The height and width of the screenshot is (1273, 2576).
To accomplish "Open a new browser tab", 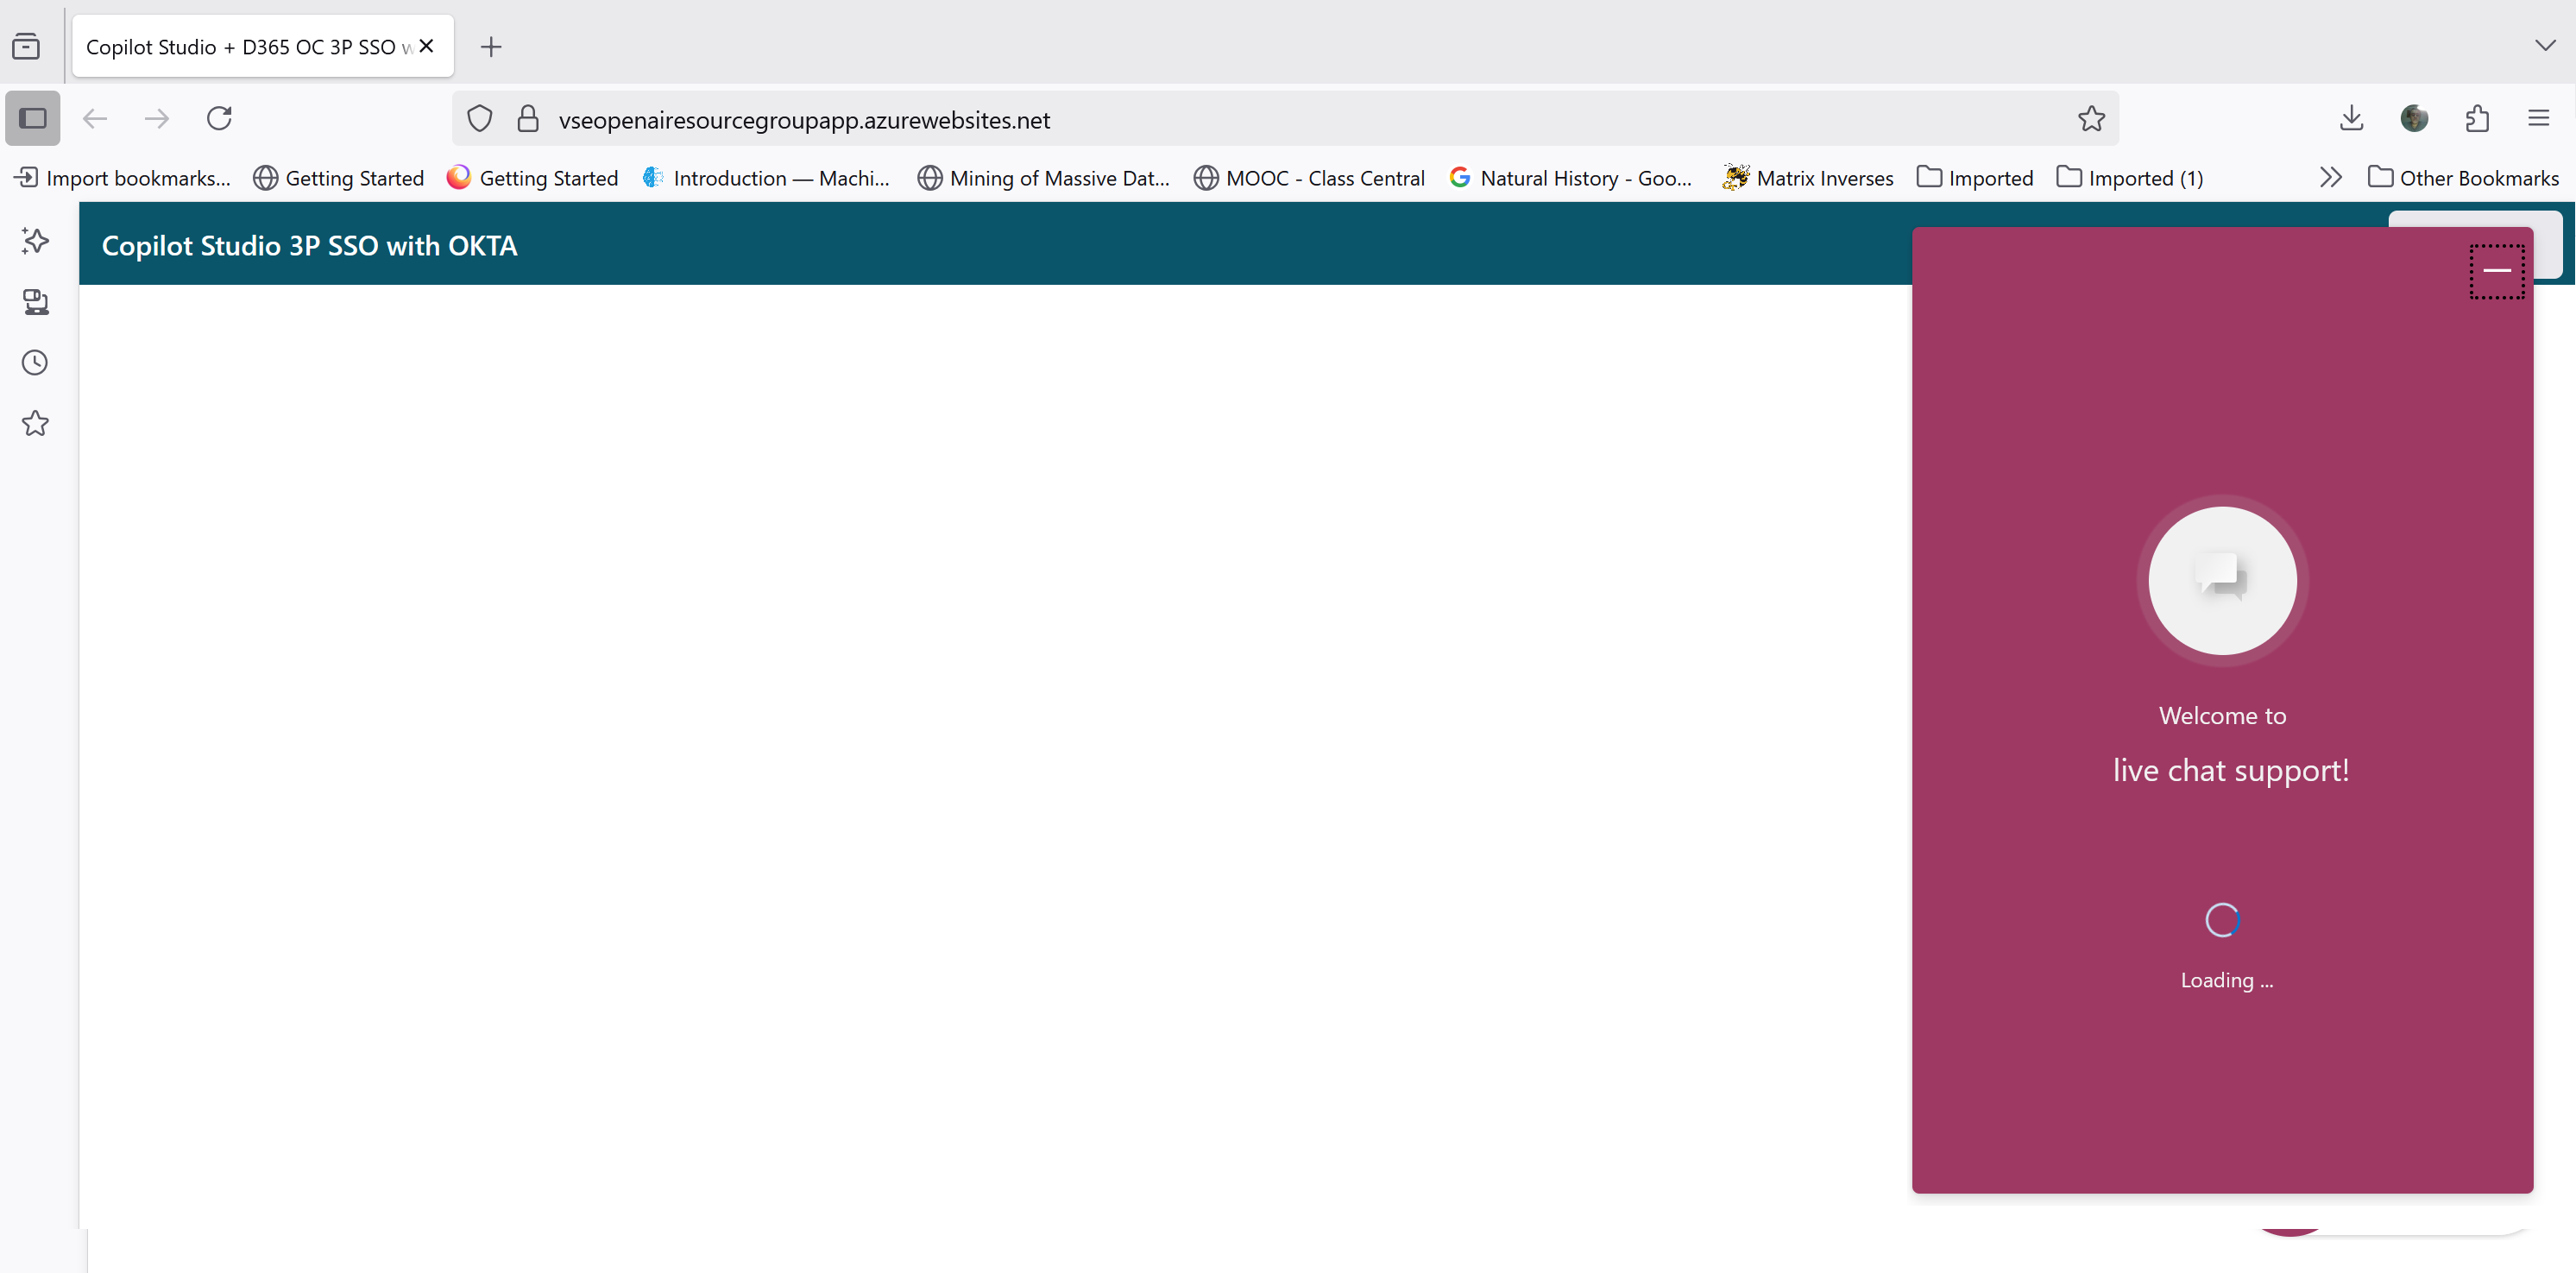I will [x=491, y=47].
